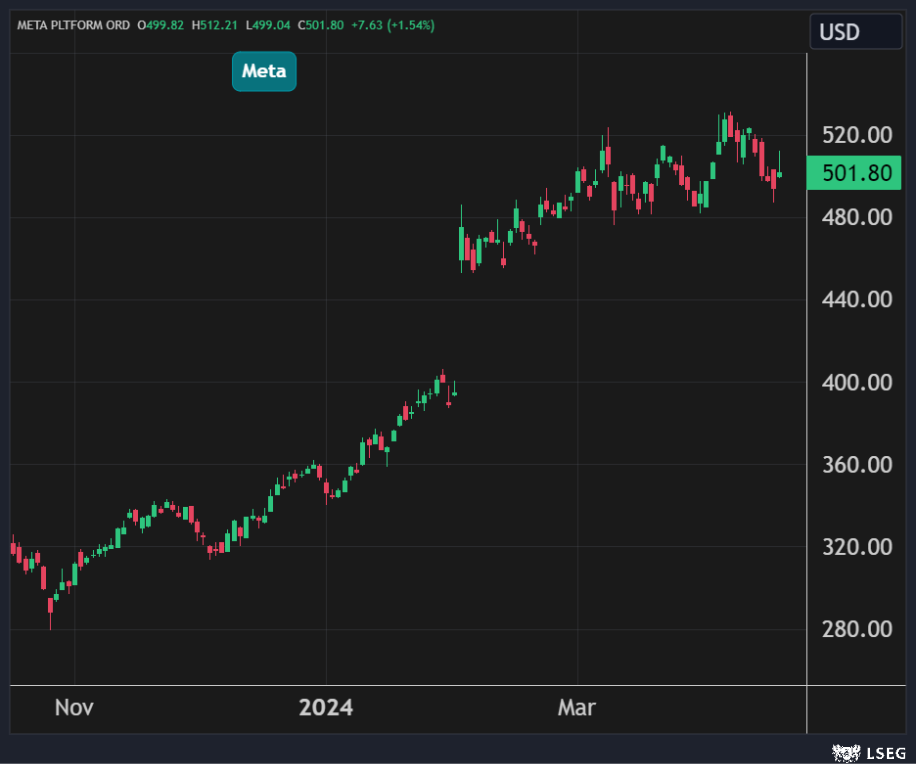916x764 pixels.
Task: Click the Nov label on time axis
Action: [74, 708]
